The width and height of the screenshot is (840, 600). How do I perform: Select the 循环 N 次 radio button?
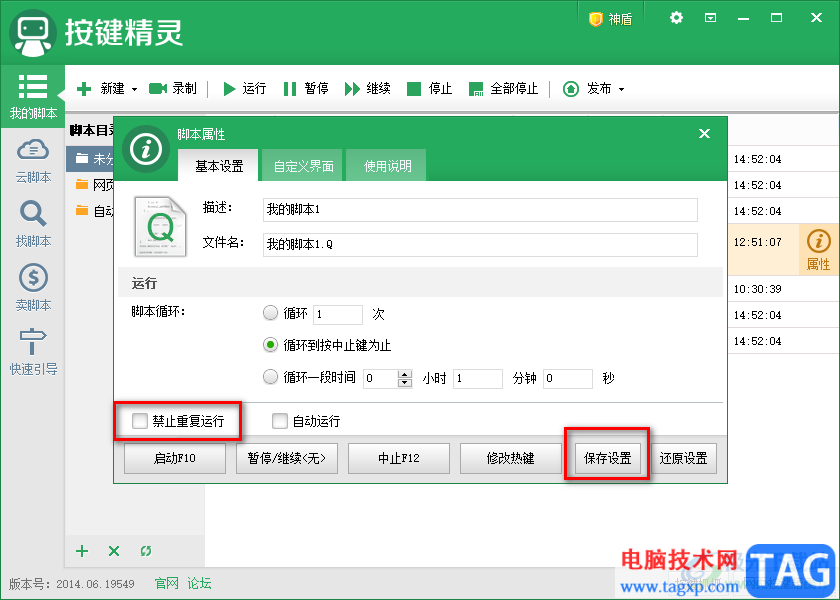pyautogui.click(x=271, y=313)
